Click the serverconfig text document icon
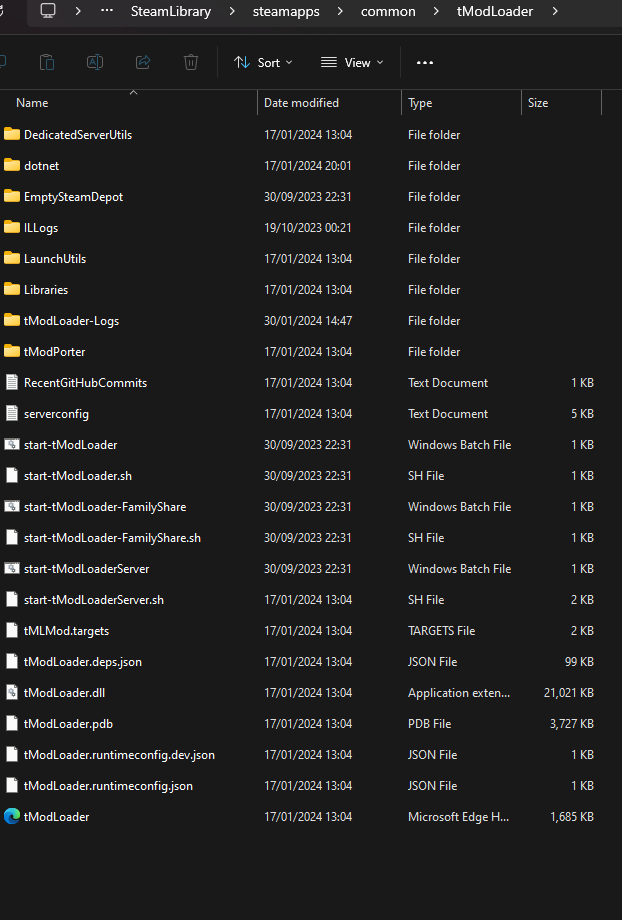Screen dimensions: 622x920 point(12,414)
